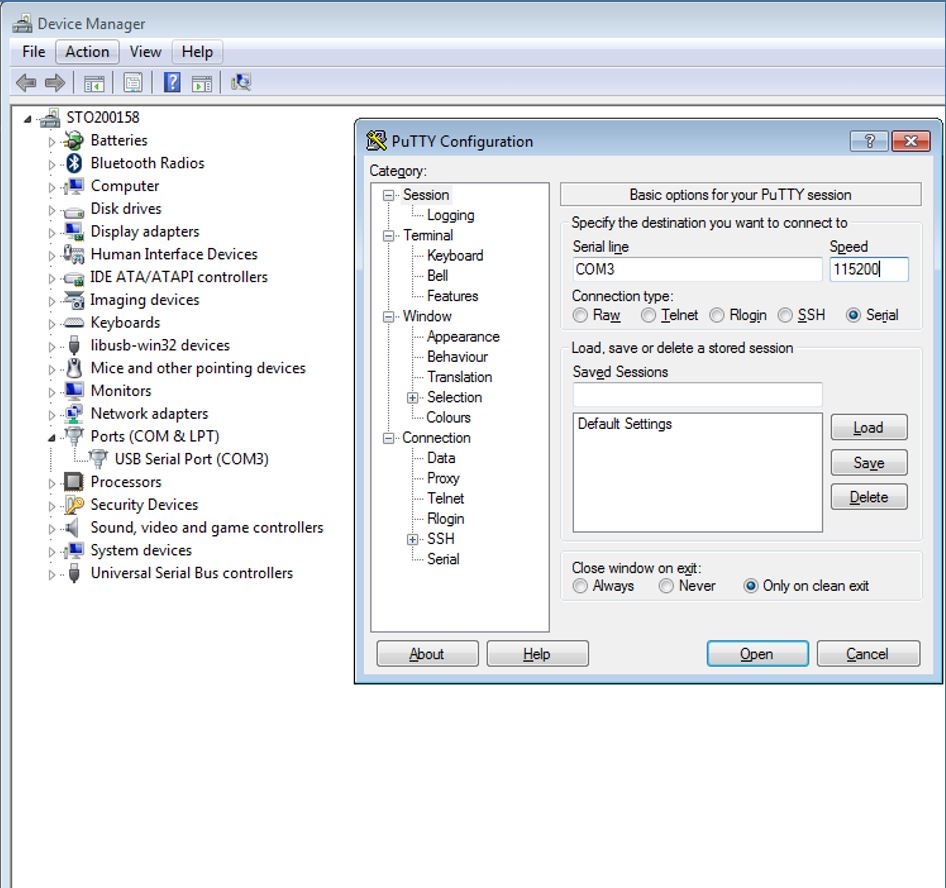Click the Delete session button
The width and height of the screenshot is (946, 888).
pyautogui.click(x=869, y=497)
